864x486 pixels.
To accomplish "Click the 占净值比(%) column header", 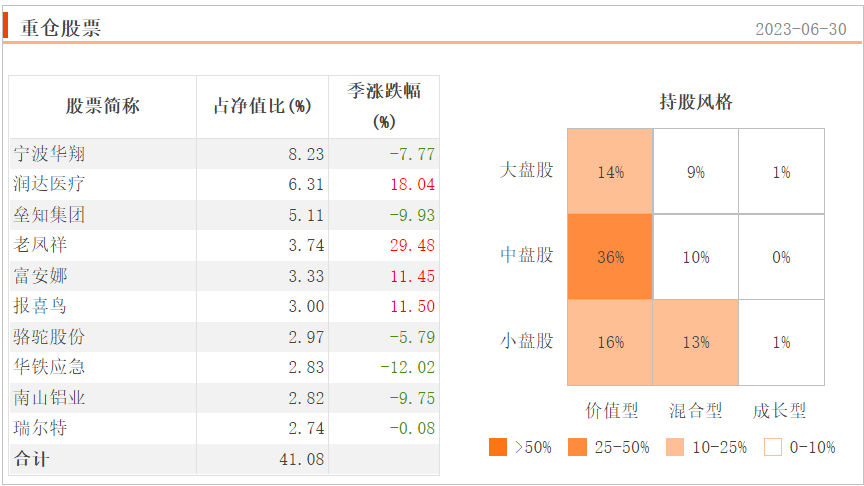I will (x=262, y=106).
